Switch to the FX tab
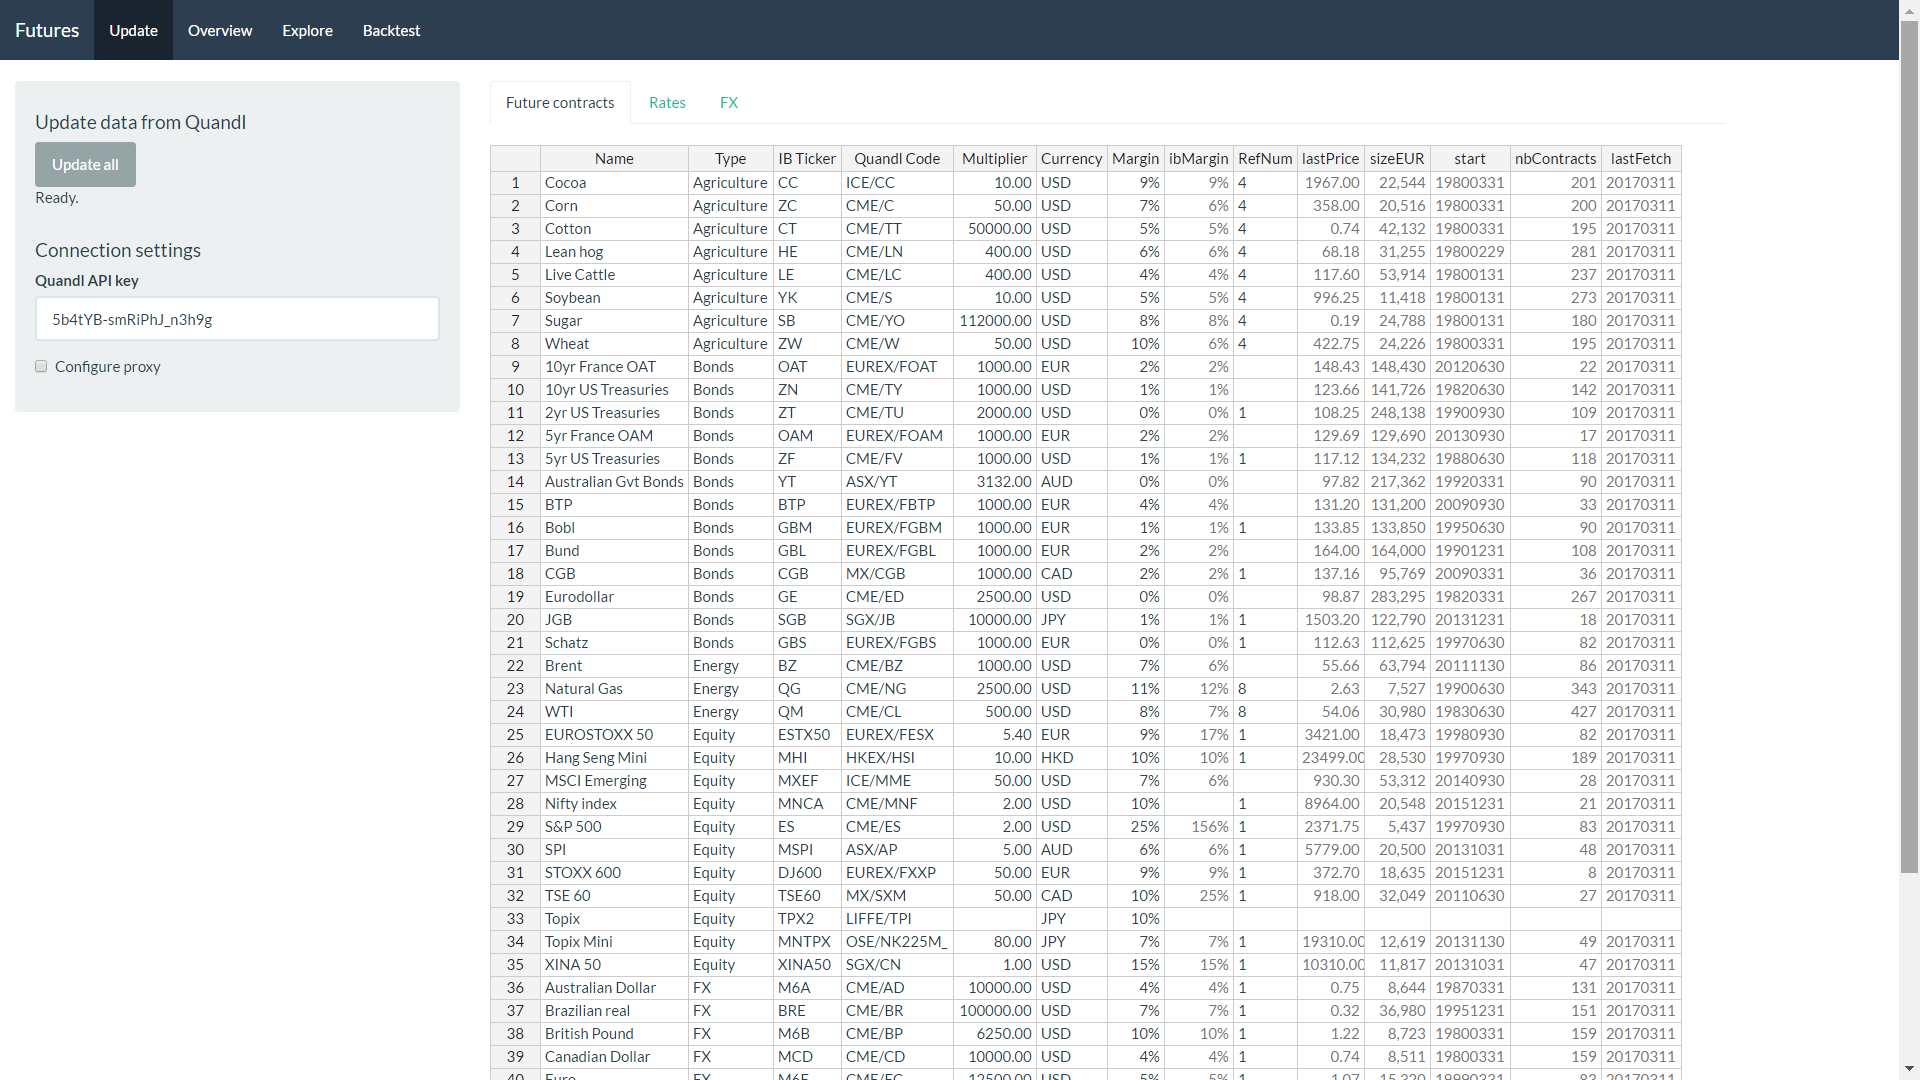 click(729, 102)
